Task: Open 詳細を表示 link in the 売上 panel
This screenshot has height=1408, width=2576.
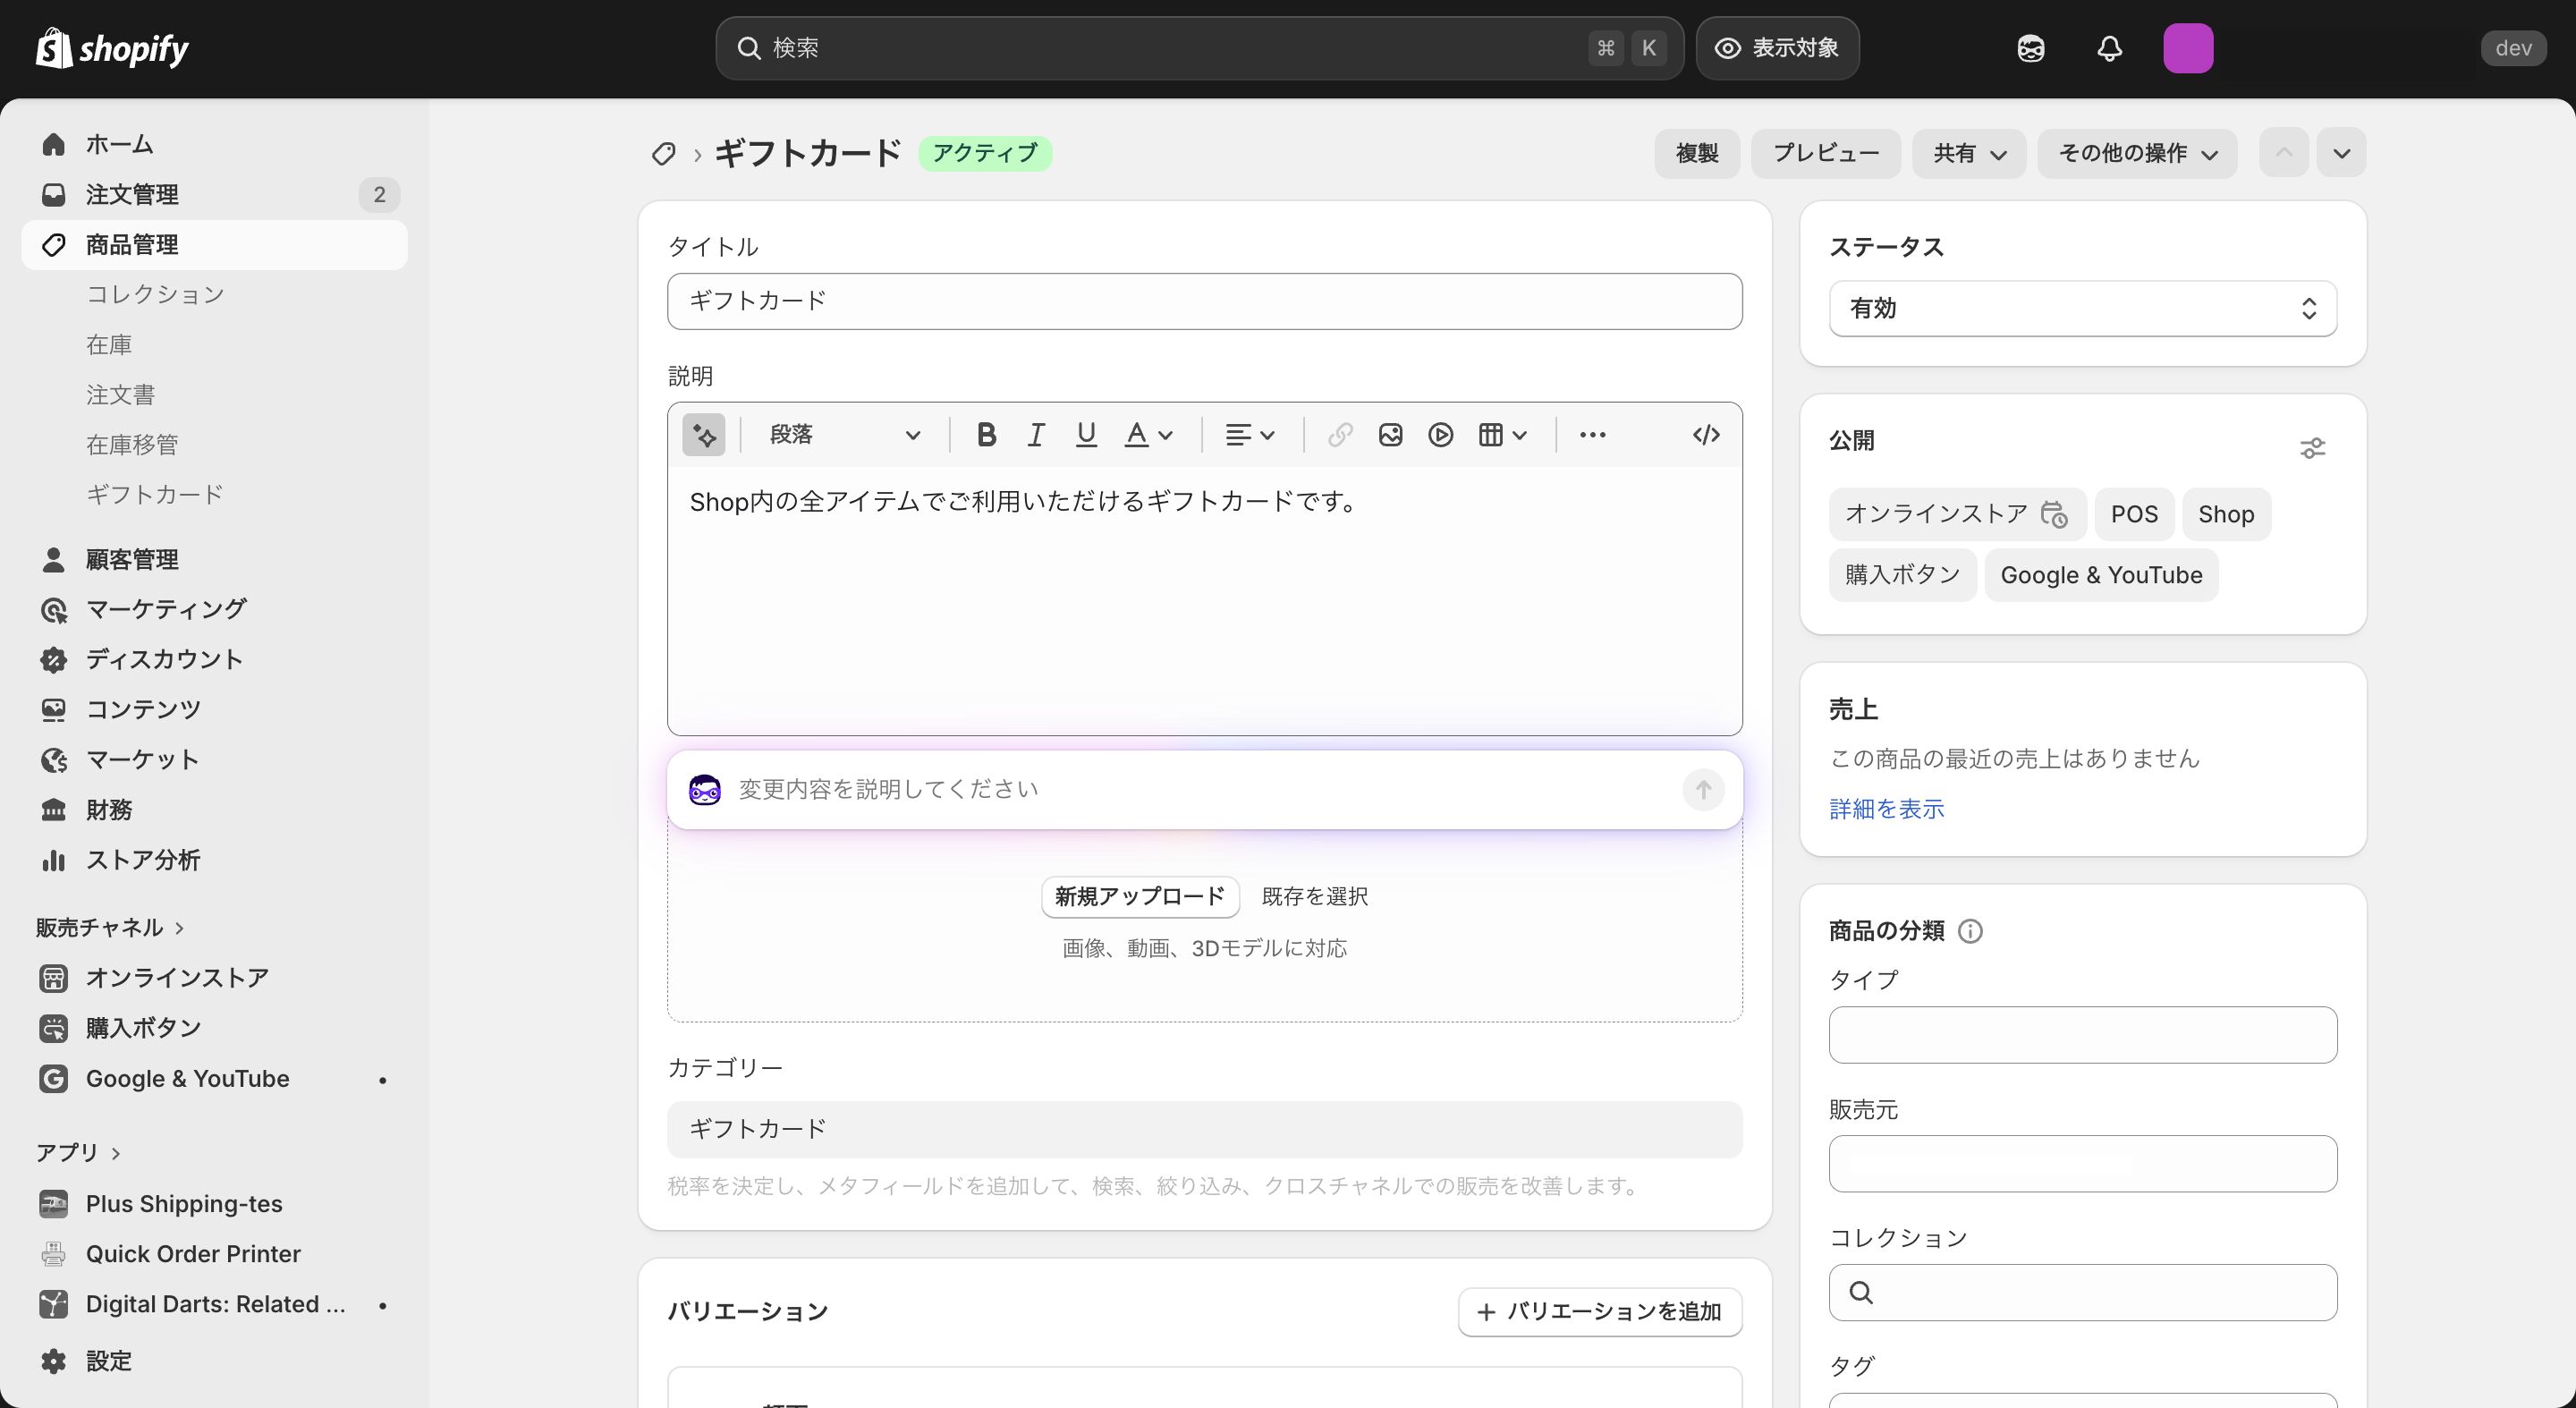Action: [x=1885, y=809]
